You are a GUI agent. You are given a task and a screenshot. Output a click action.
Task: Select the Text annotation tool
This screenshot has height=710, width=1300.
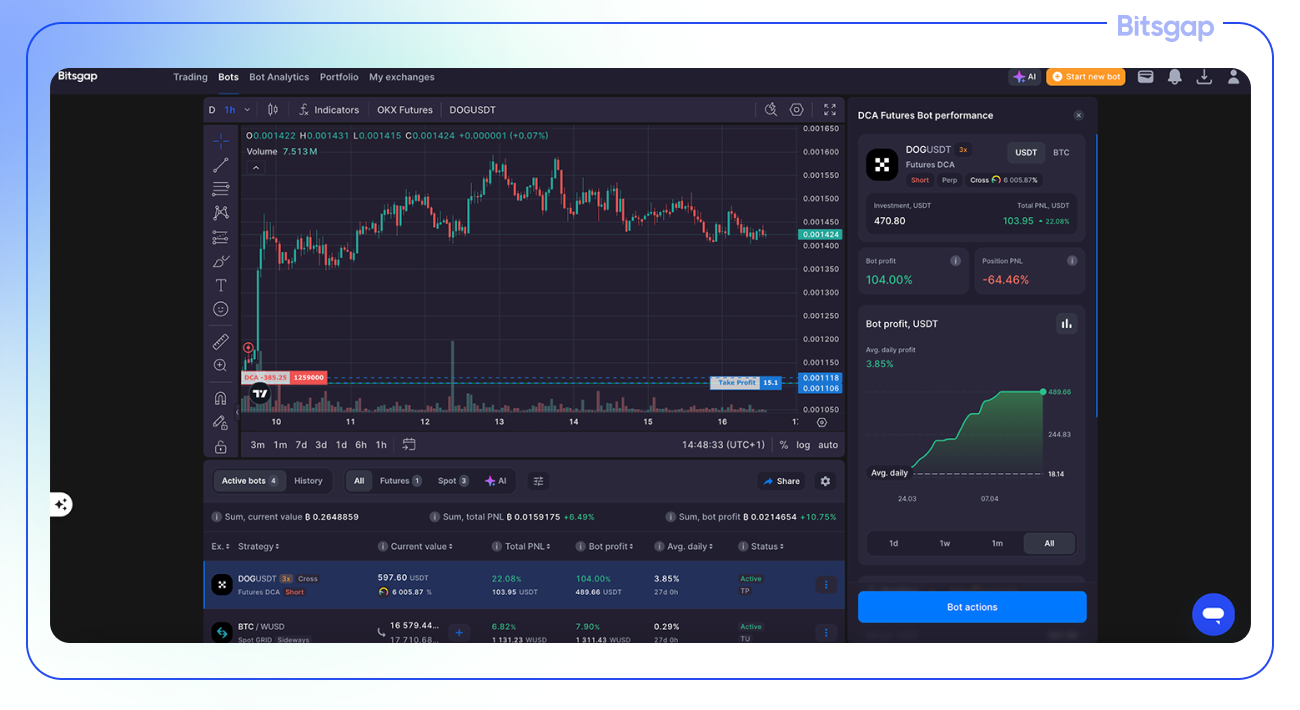coord(221,285)
